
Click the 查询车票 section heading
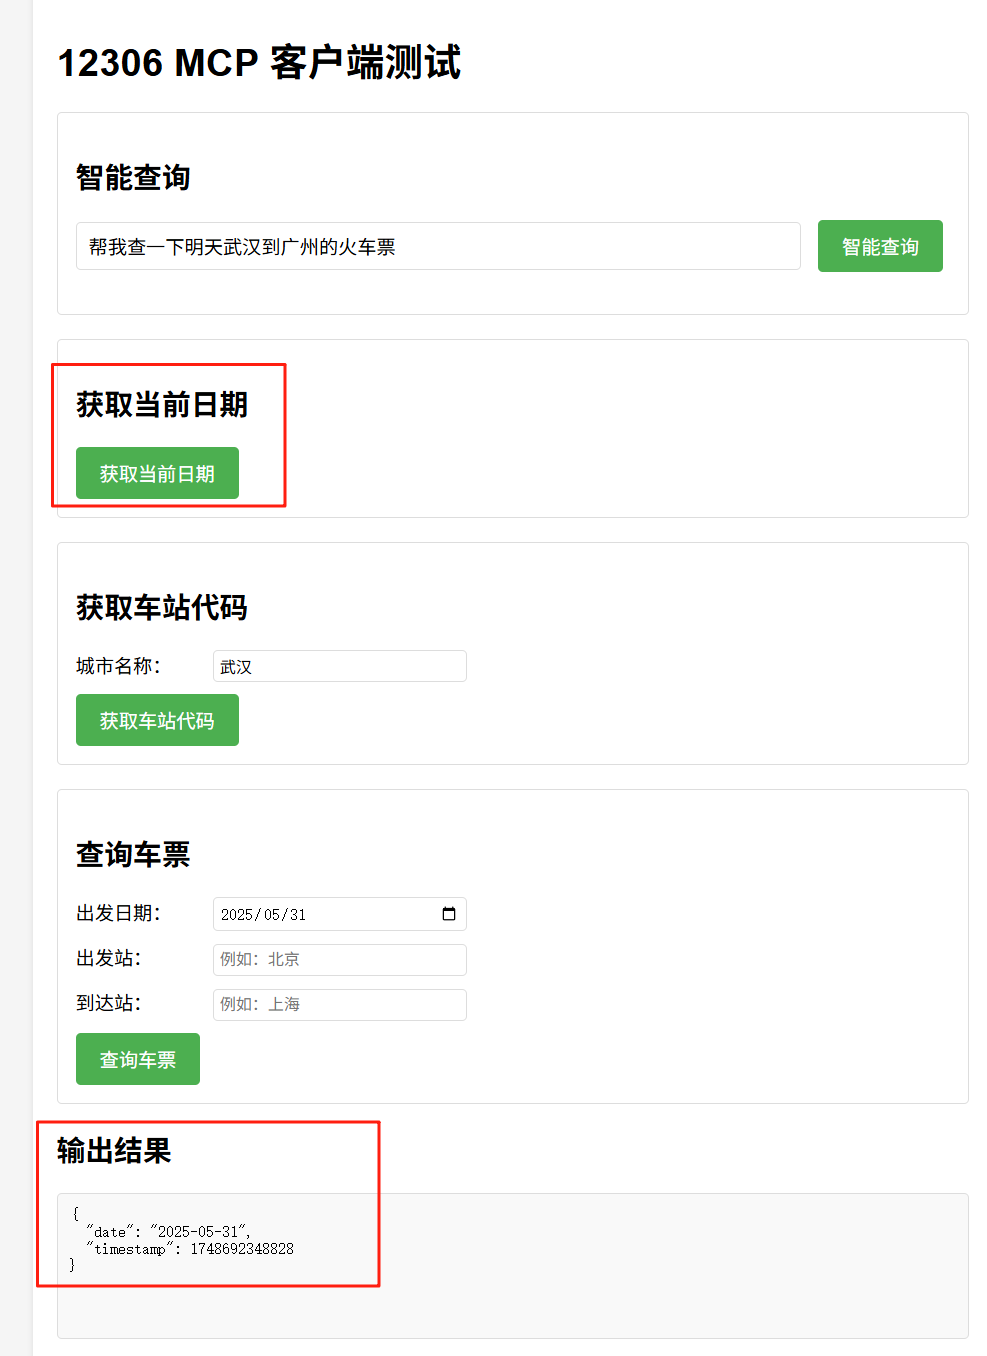(x=133, y=854)
